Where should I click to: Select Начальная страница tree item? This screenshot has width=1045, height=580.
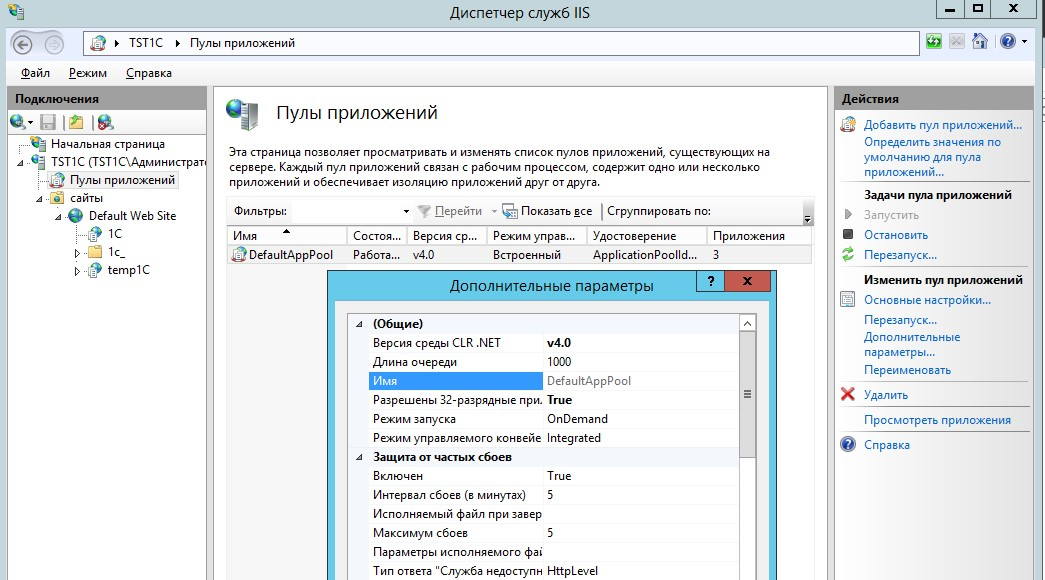pos(100,144)
